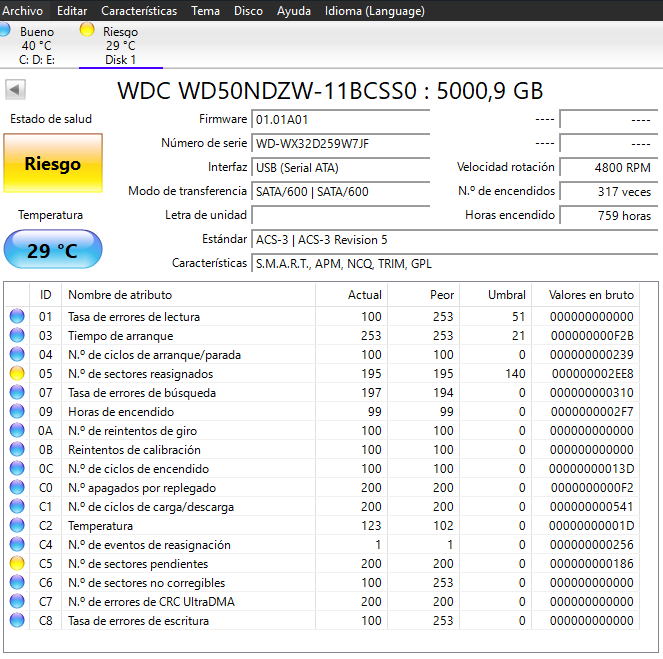This screenshot has height=659, width=663.
Task: Click the rotation speed value 4800 RPM
Action: (x=609, y=168)
